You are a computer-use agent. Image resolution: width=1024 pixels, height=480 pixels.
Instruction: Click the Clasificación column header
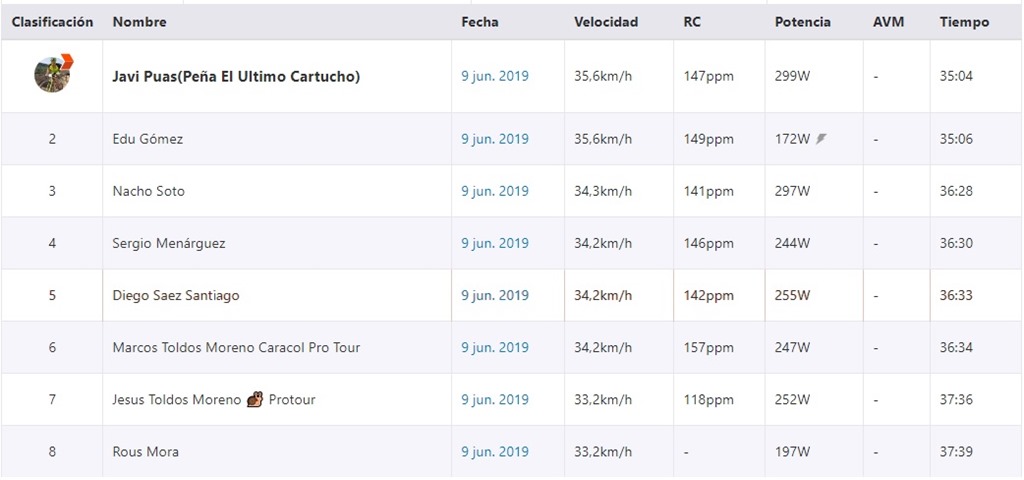pos(52,22)
